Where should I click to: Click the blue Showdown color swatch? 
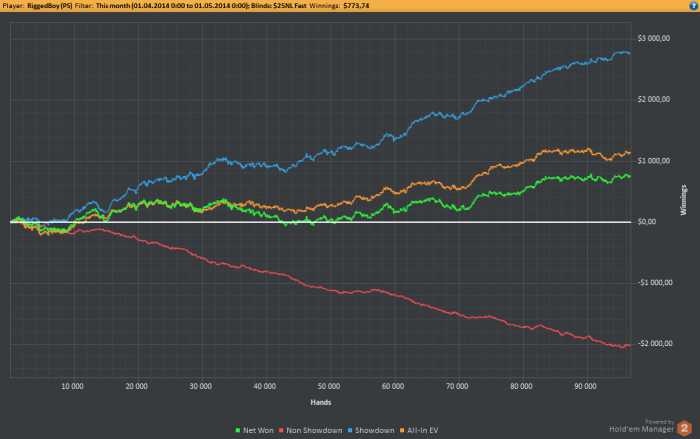click(x=350, y=431)
